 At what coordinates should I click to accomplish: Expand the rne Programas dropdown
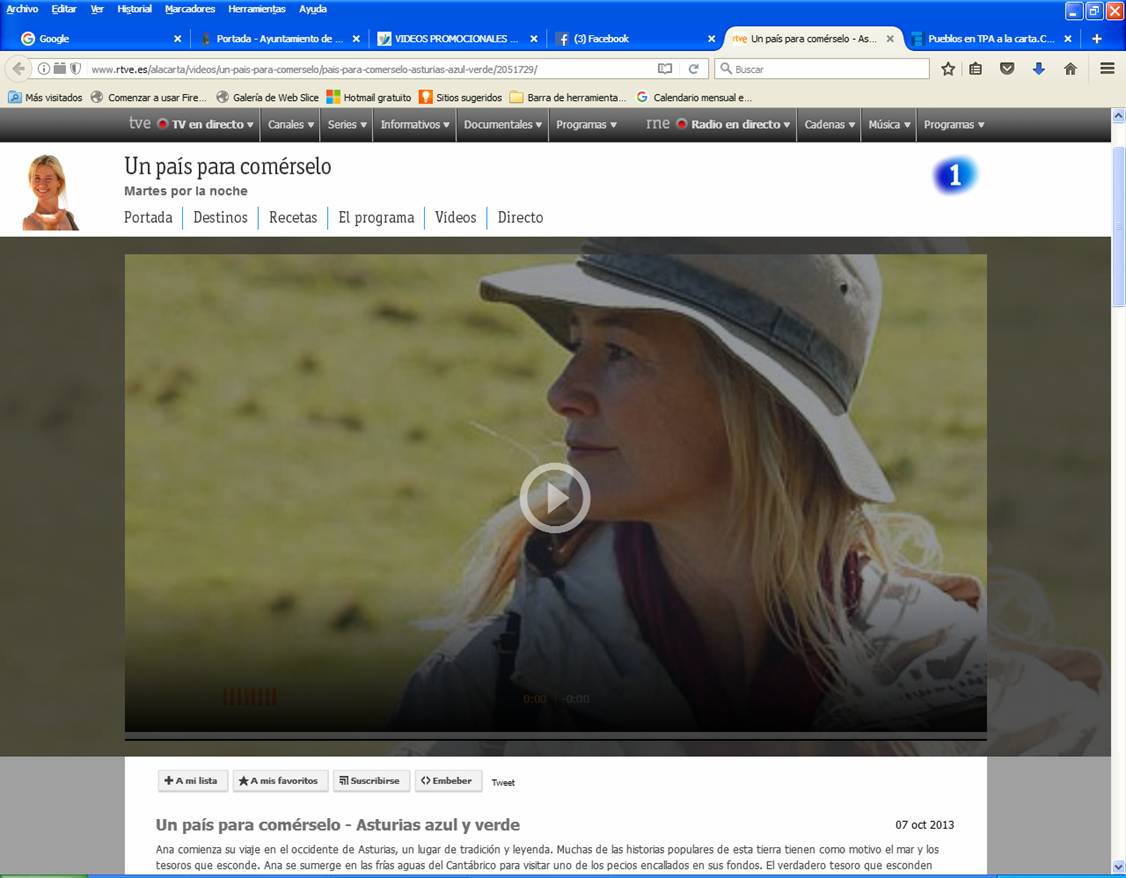tap(954, 124)
